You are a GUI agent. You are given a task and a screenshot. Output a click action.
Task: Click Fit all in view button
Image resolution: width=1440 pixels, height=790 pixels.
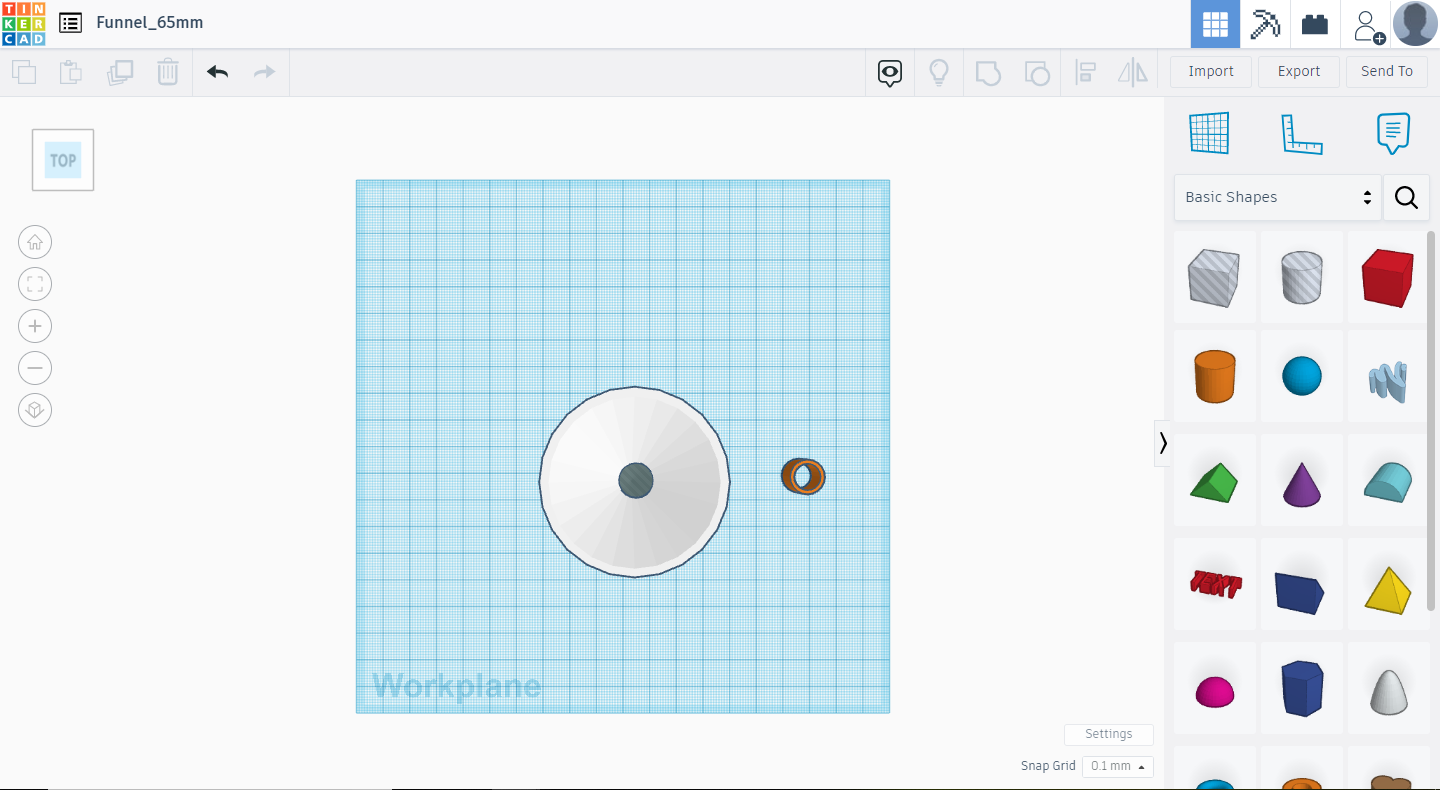point(35,284)
